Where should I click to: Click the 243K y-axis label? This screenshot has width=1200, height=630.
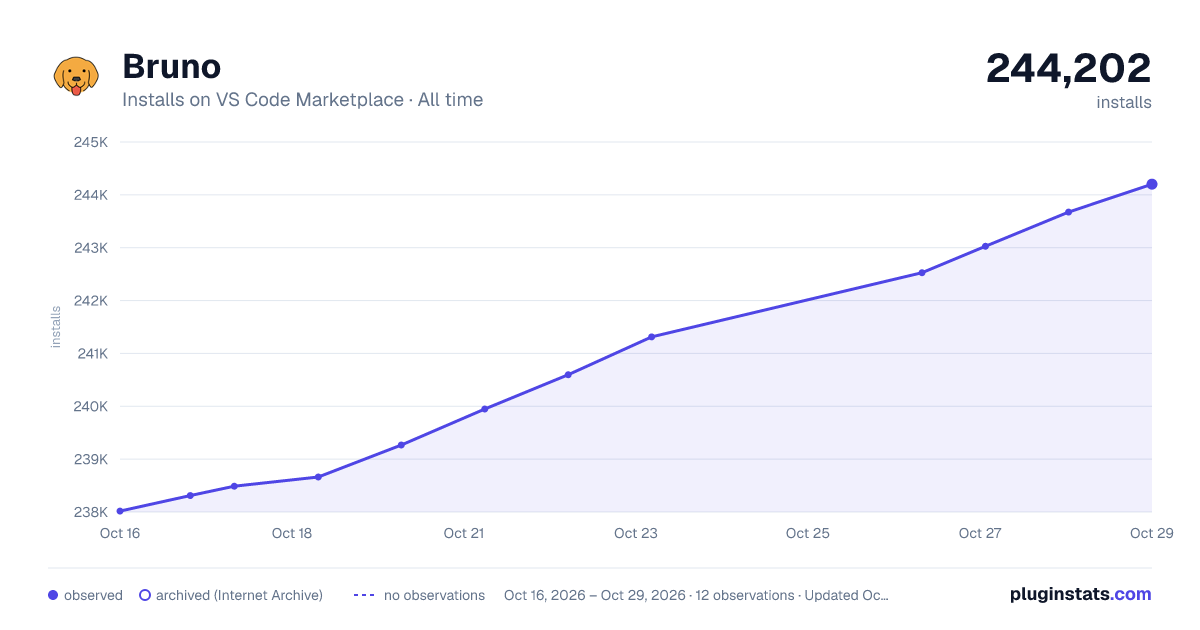[x=91, y=248]
